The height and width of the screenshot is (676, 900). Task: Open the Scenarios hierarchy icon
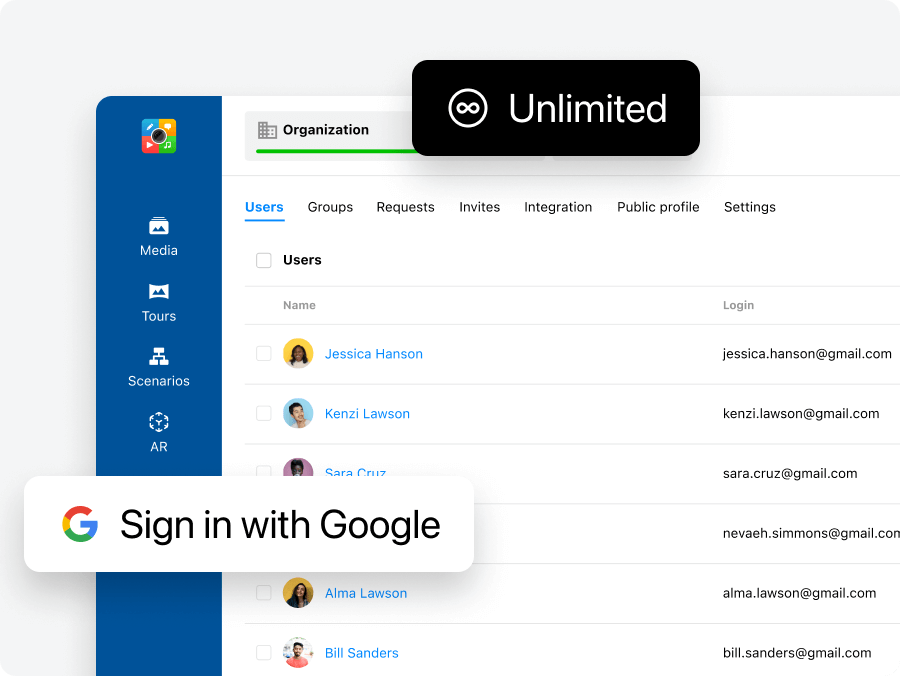pyautogui.click(x=158, y=356)
